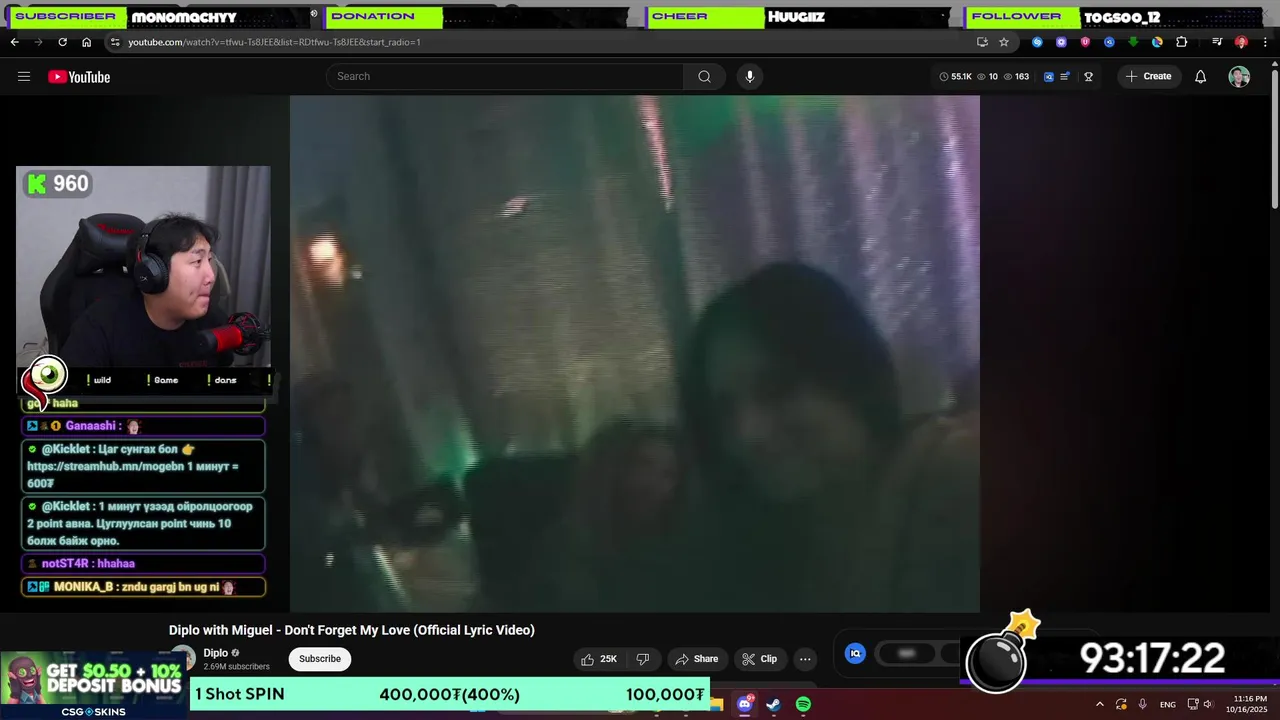1280x720 pixels.
Task: Open the Shazam extension icon
Action: [1037, 42]
